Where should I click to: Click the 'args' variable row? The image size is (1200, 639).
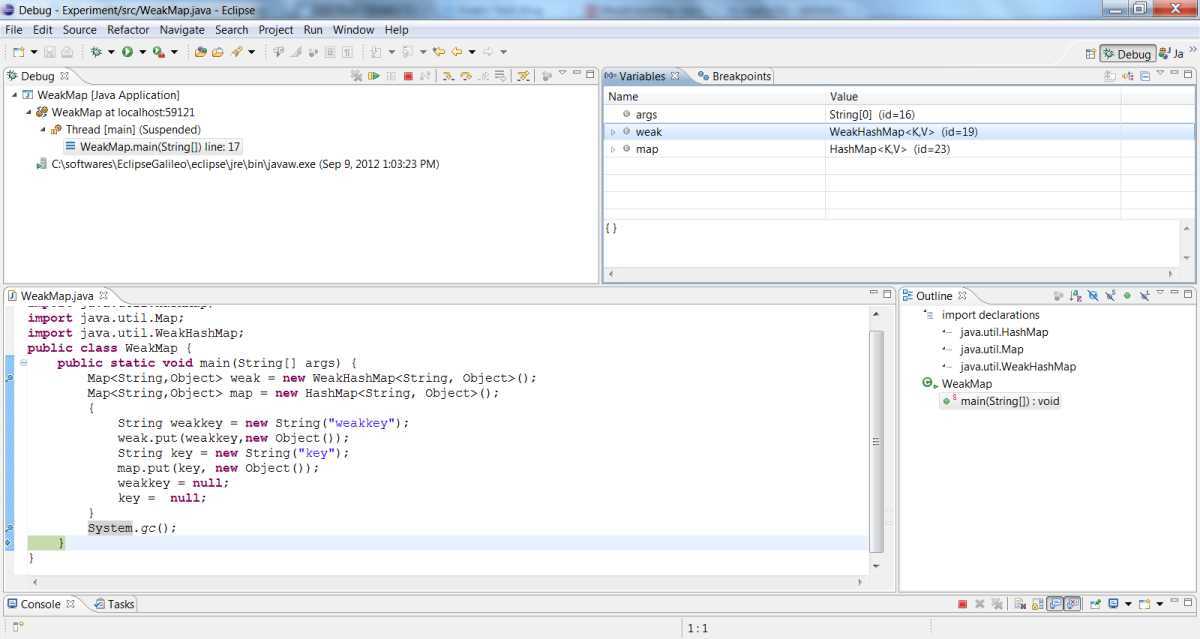coord(899,115)
